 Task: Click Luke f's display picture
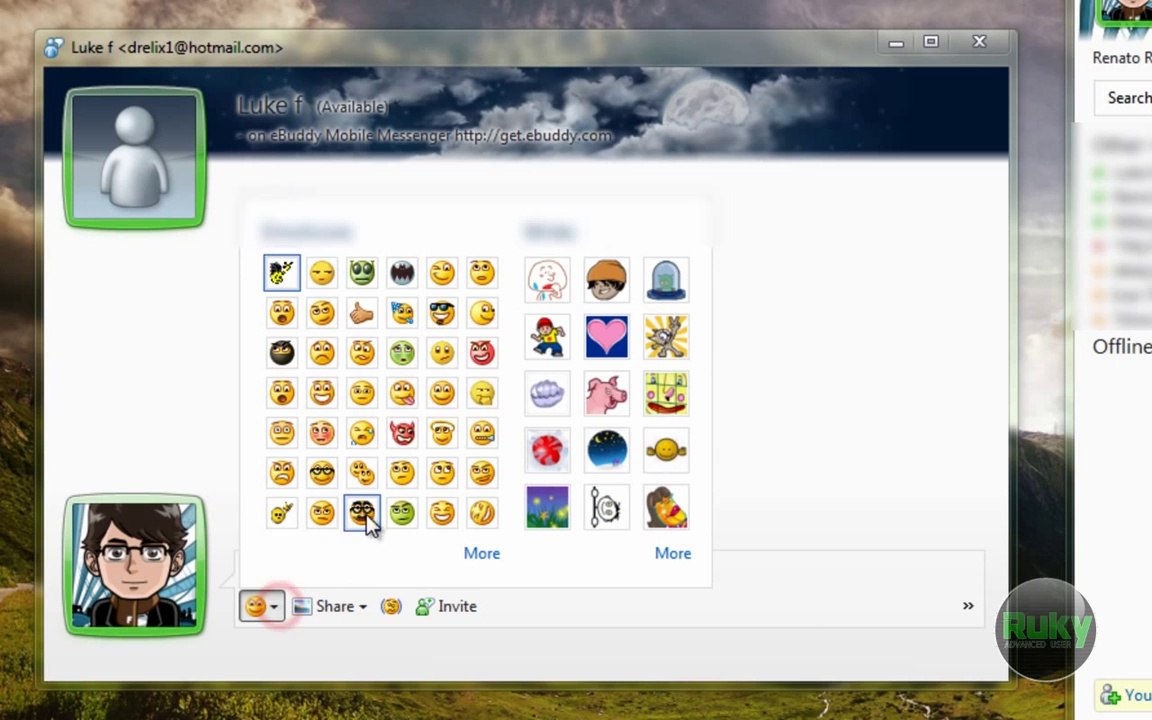coord(134,157)
